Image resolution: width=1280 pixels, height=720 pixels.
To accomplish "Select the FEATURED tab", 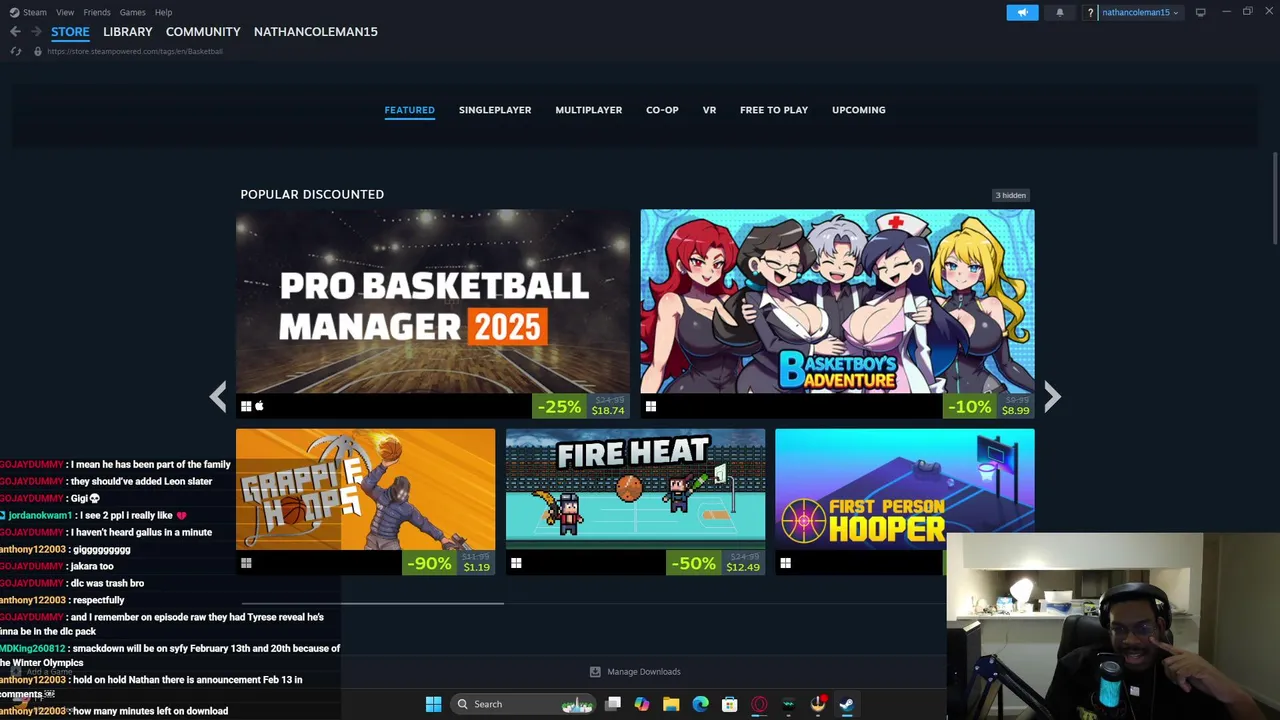I will pos(409,110).
